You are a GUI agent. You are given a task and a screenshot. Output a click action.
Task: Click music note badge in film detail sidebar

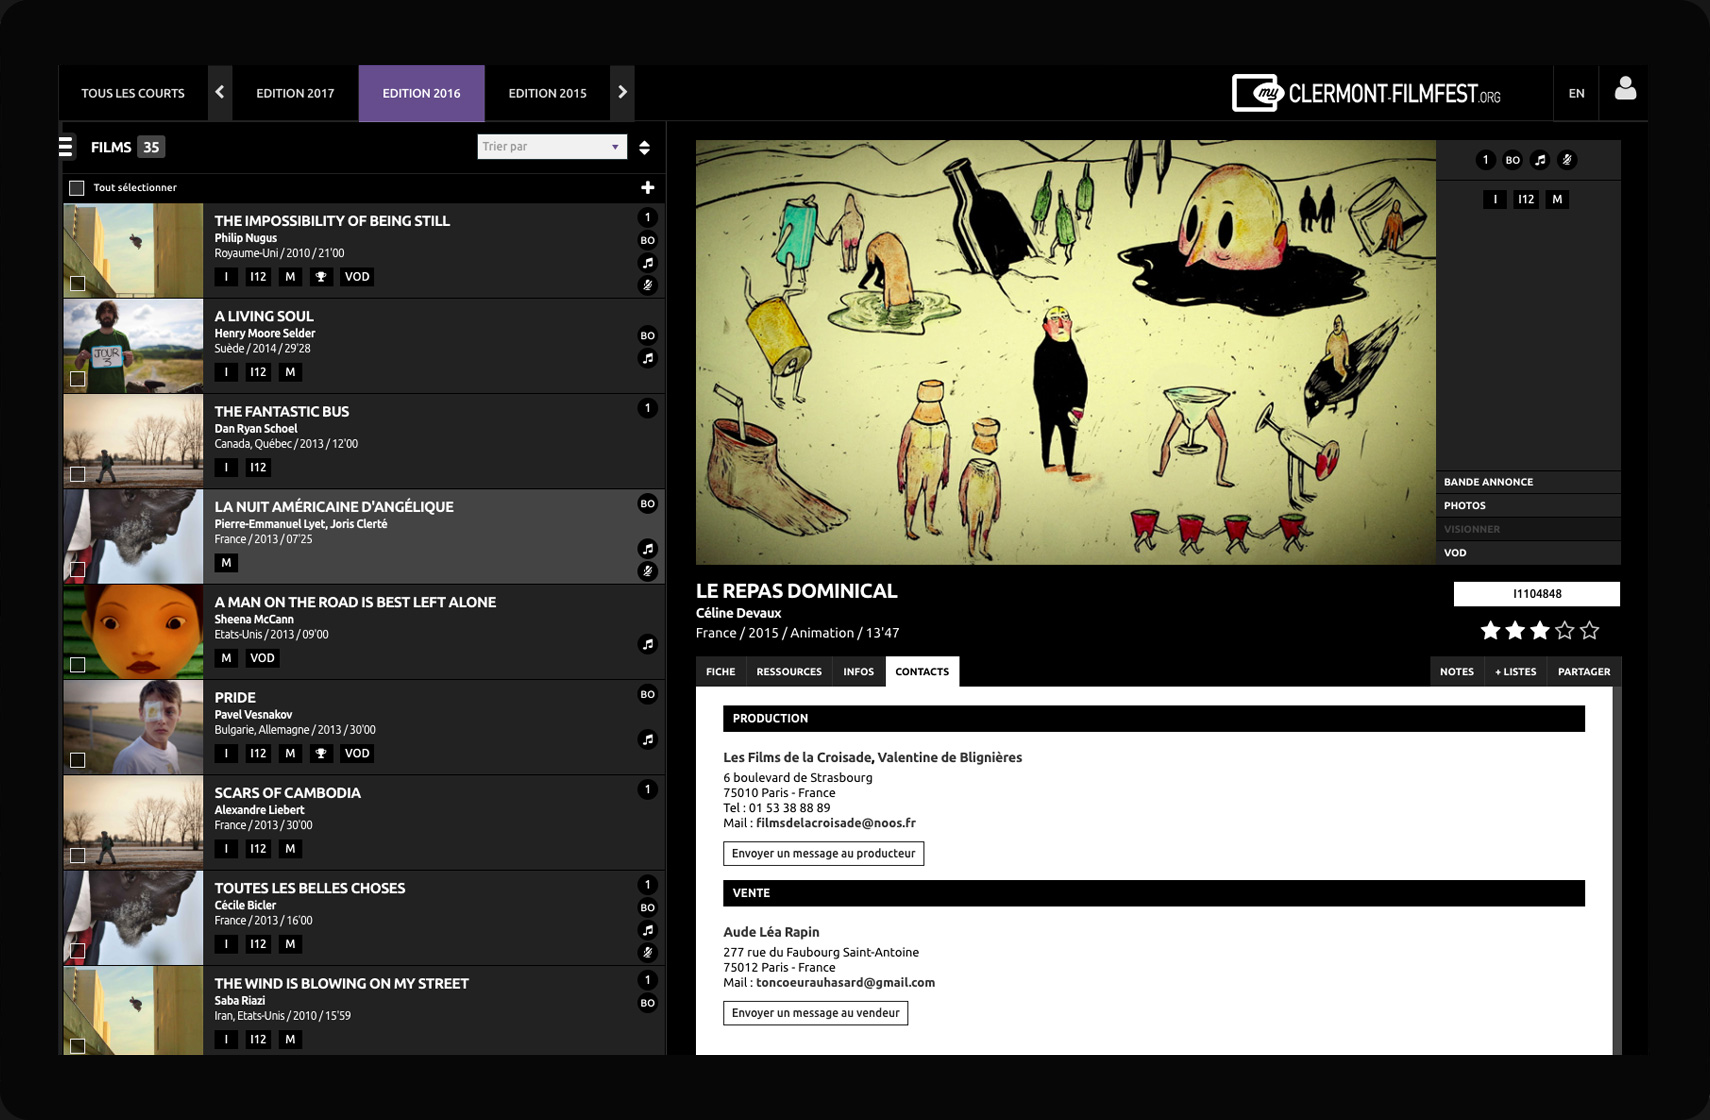pos(1540,160)
